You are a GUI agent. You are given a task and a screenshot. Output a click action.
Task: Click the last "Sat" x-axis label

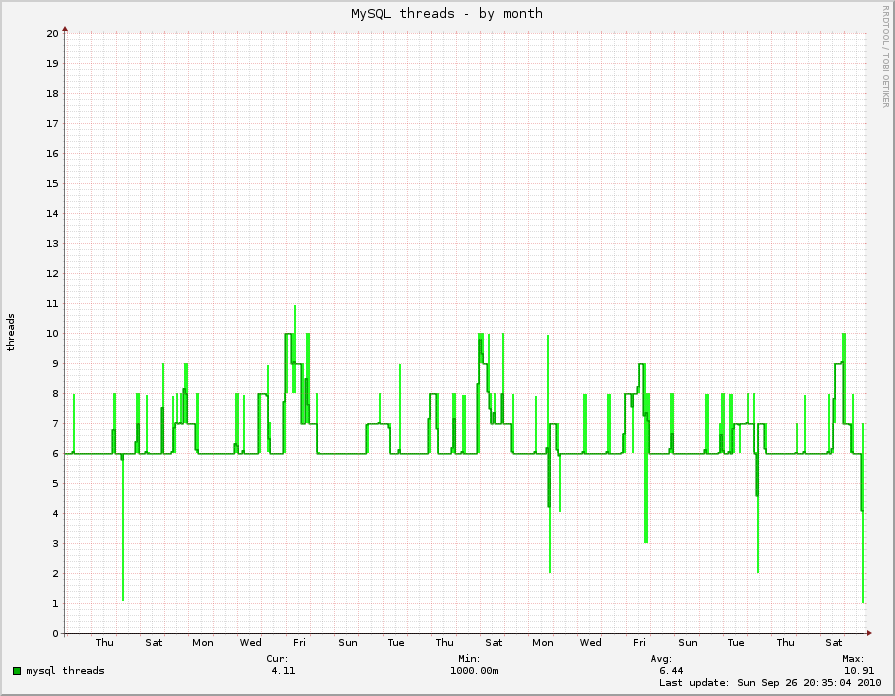click(833, 642)
